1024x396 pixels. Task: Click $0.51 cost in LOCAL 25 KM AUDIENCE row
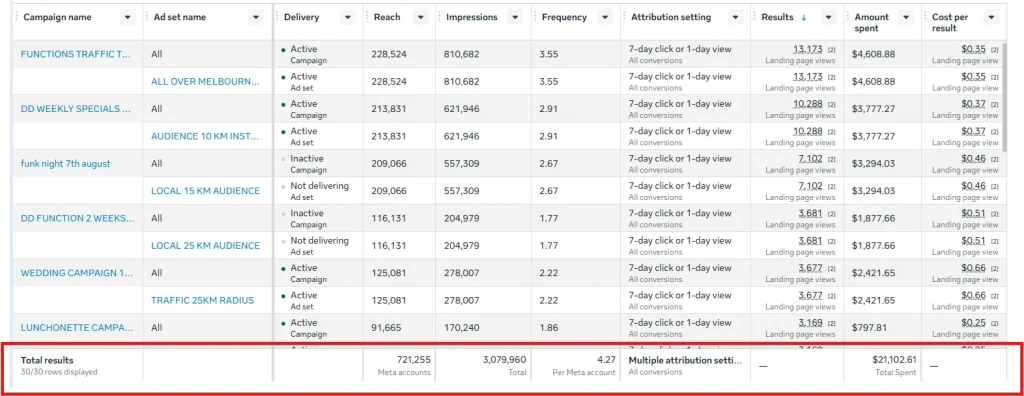pos(974,240)
